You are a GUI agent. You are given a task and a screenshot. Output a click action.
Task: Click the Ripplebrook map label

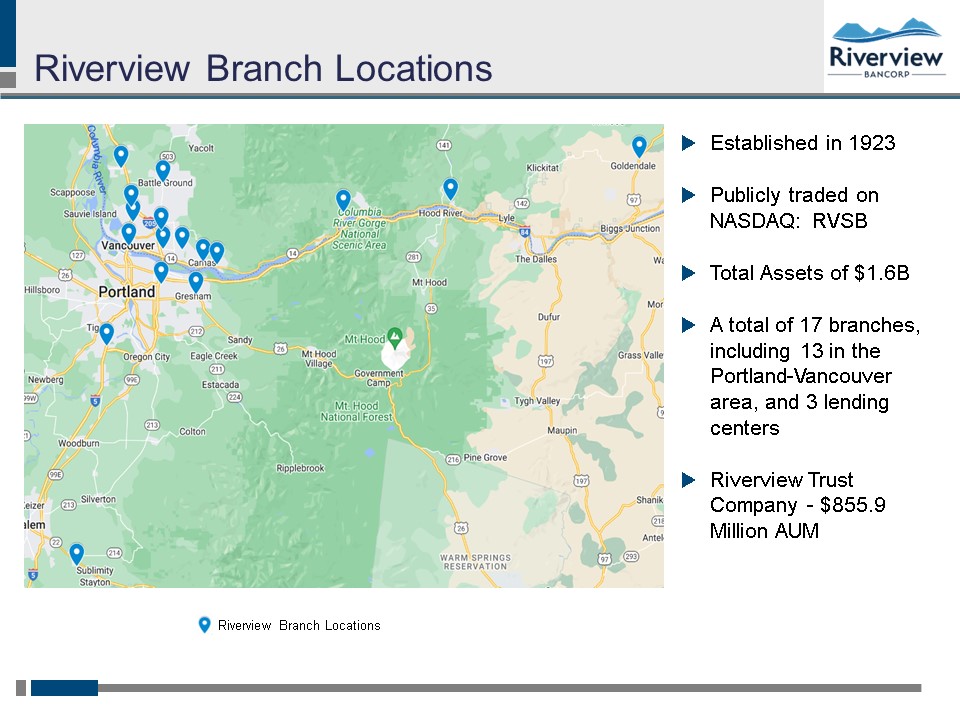coord(301,468)
